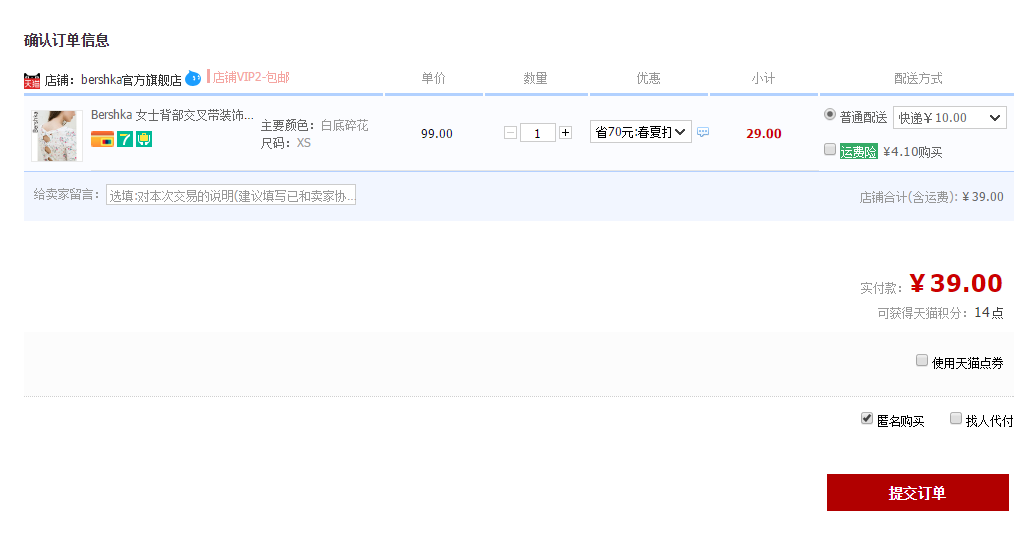Screen dimensions: 1036x544
Task: Click the 给卖家留言 message input field
Action: [231, 195]
